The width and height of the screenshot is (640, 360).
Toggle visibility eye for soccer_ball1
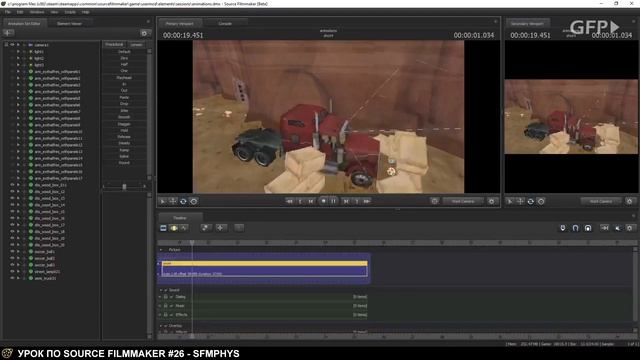tap(12, 251)
